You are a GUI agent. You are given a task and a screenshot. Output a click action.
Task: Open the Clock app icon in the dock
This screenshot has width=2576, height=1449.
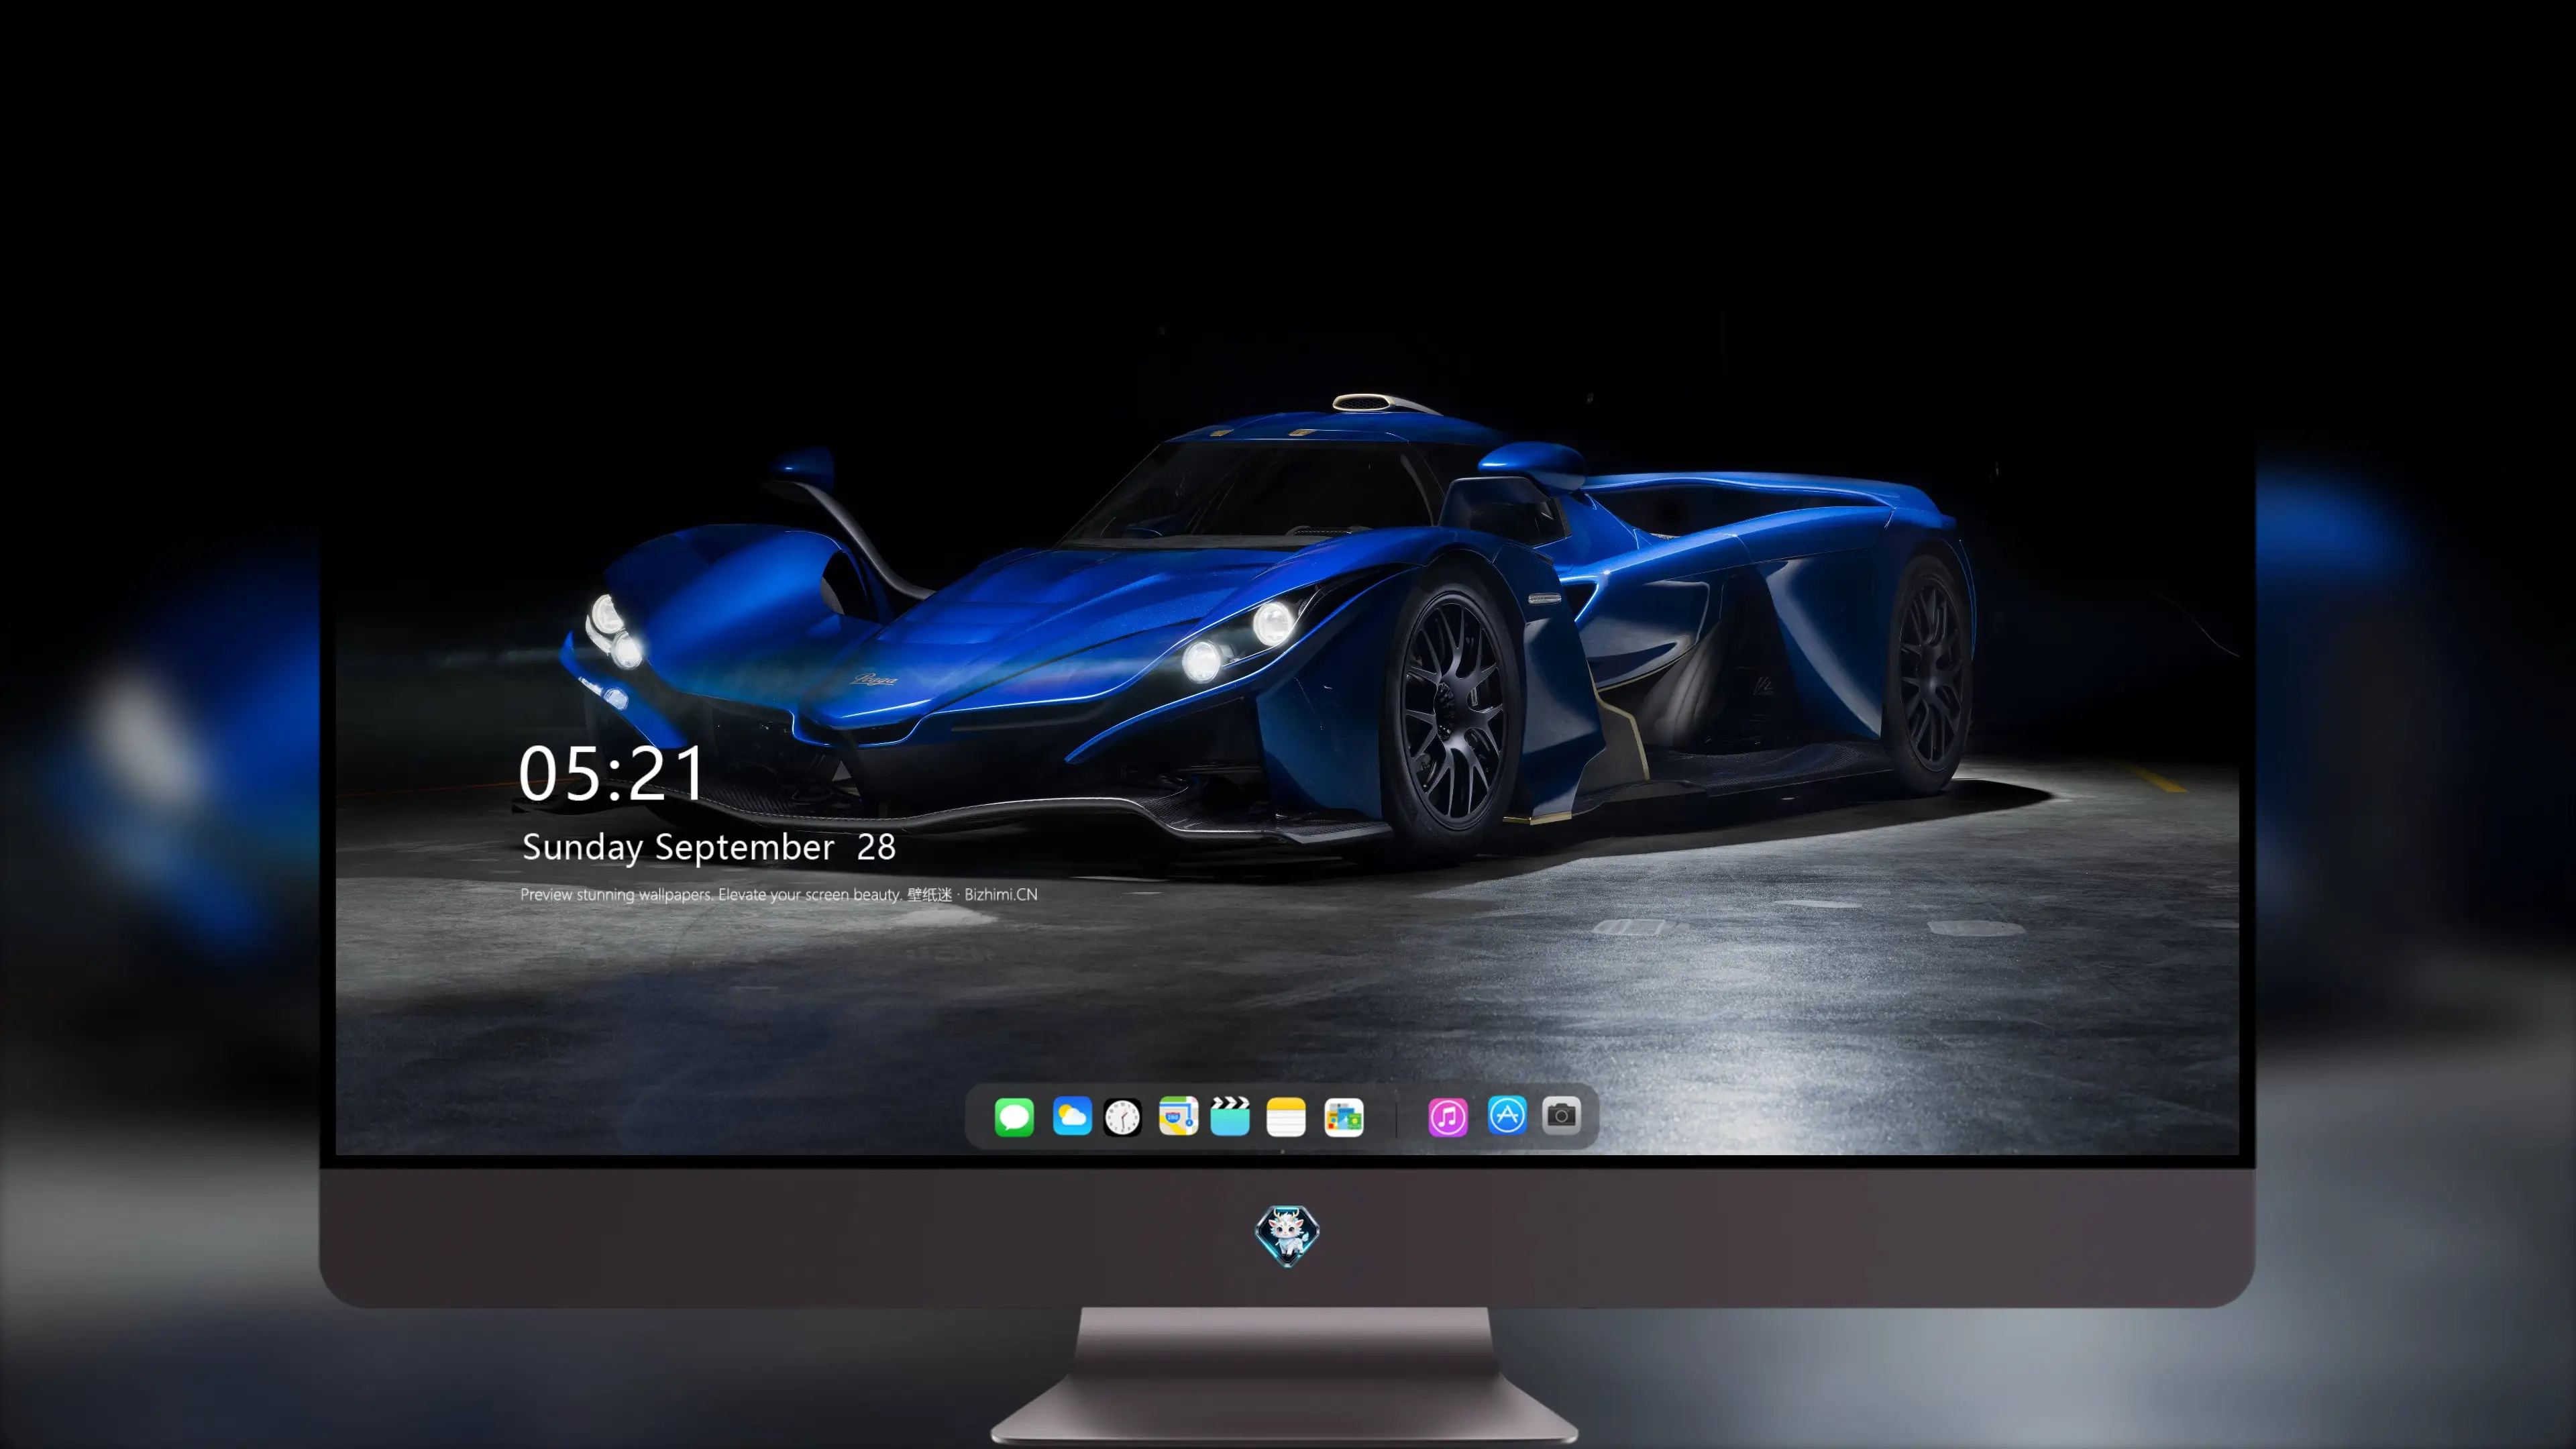(1122, 1117)
